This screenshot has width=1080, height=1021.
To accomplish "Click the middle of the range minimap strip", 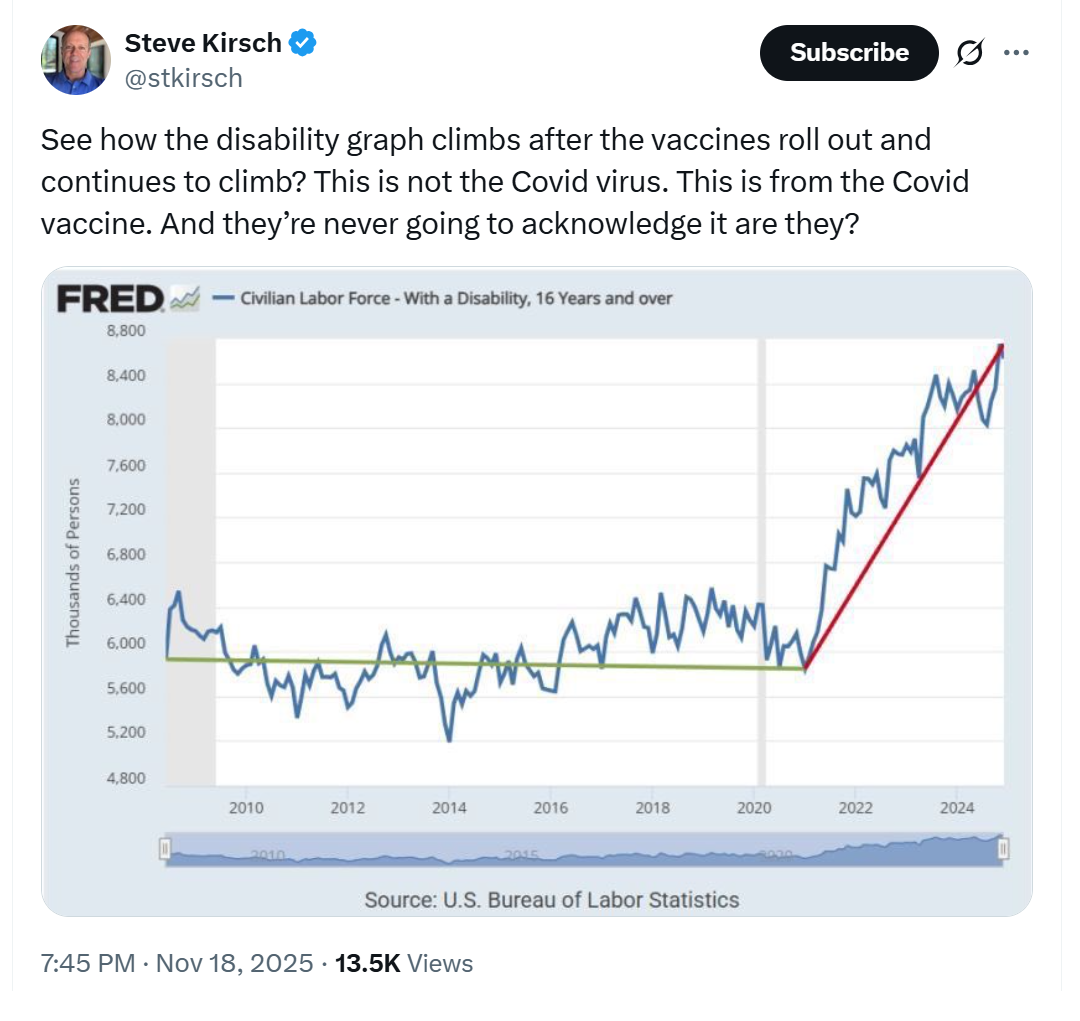I will [584, 850].
